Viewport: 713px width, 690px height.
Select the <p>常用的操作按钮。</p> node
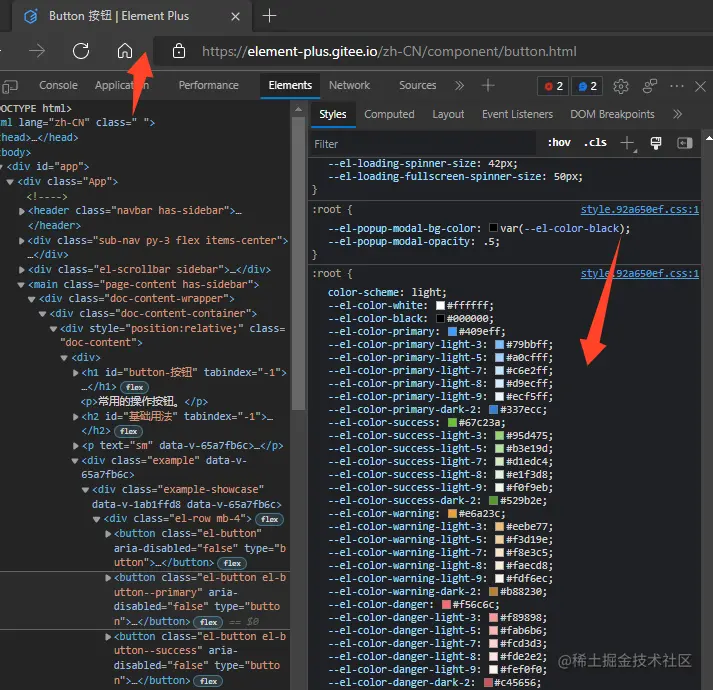coord(144,402)
